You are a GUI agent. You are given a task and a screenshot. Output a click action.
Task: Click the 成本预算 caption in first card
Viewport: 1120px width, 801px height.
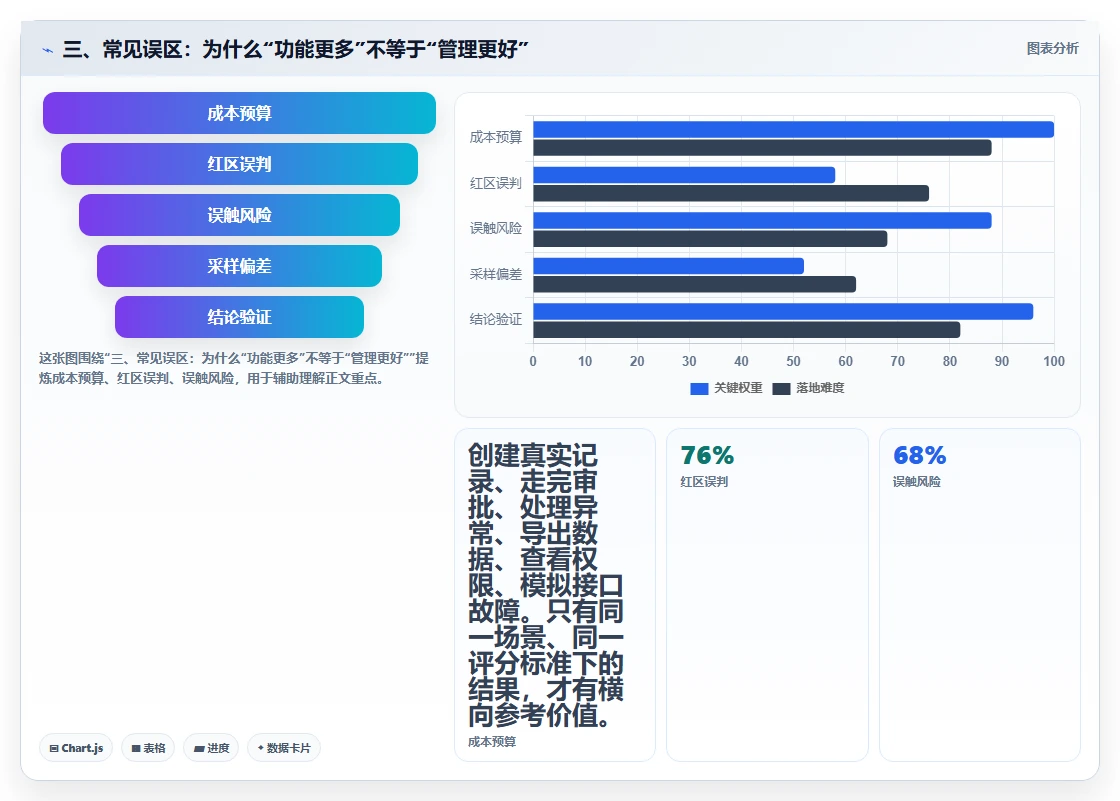(492, 742)
